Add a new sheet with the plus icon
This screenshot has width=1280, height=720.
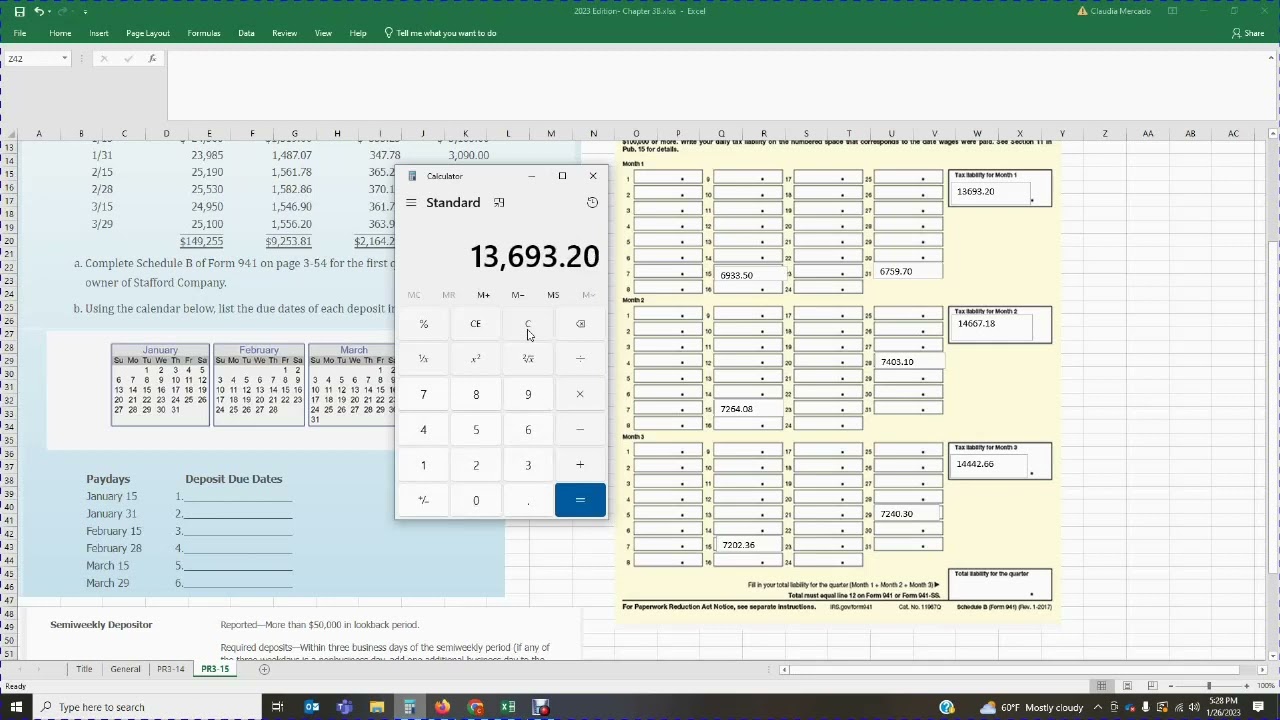pyautogui.click(x=264, y=669)
